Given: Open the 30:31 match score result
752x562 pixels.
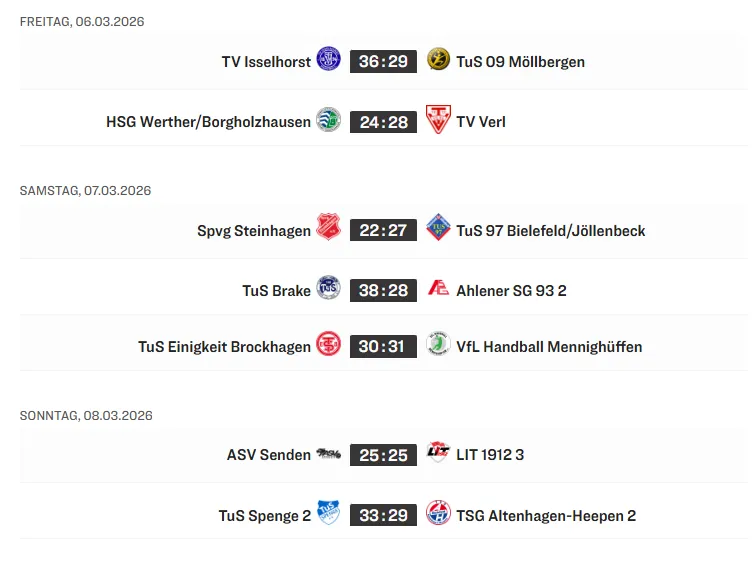Looking at the screenshot, I should (383, 346).
